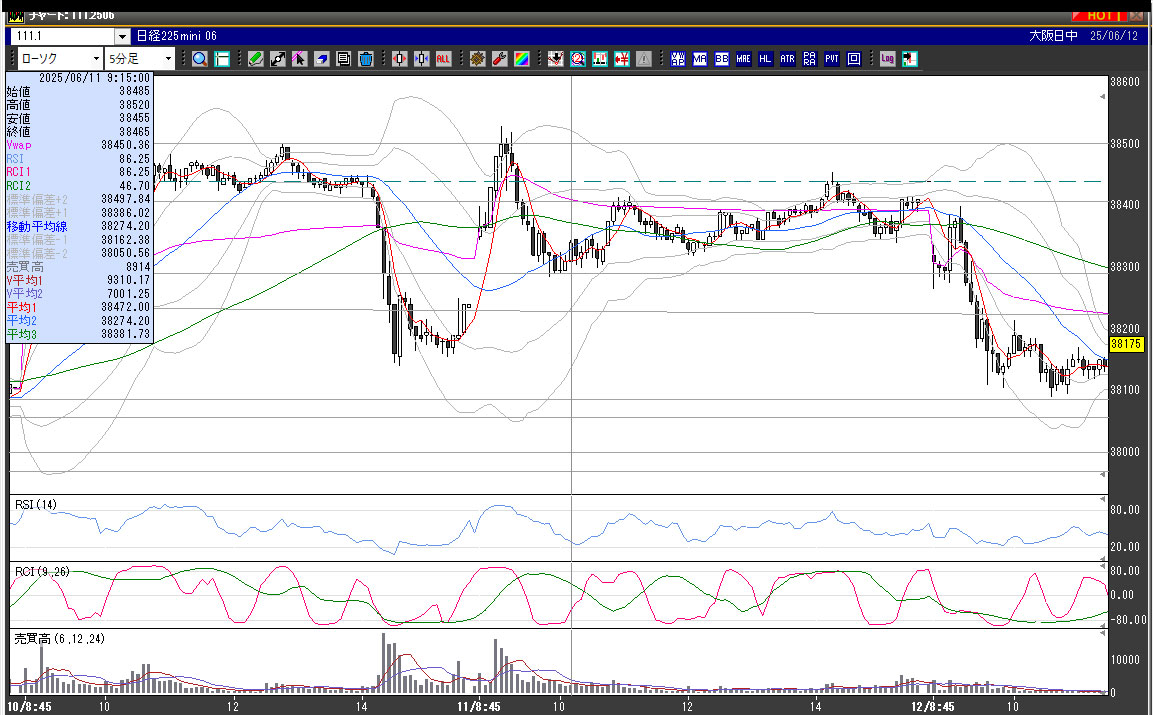Toggle the PVT pivot indicator
This screenshot has height=715, width=1153.
832,59
